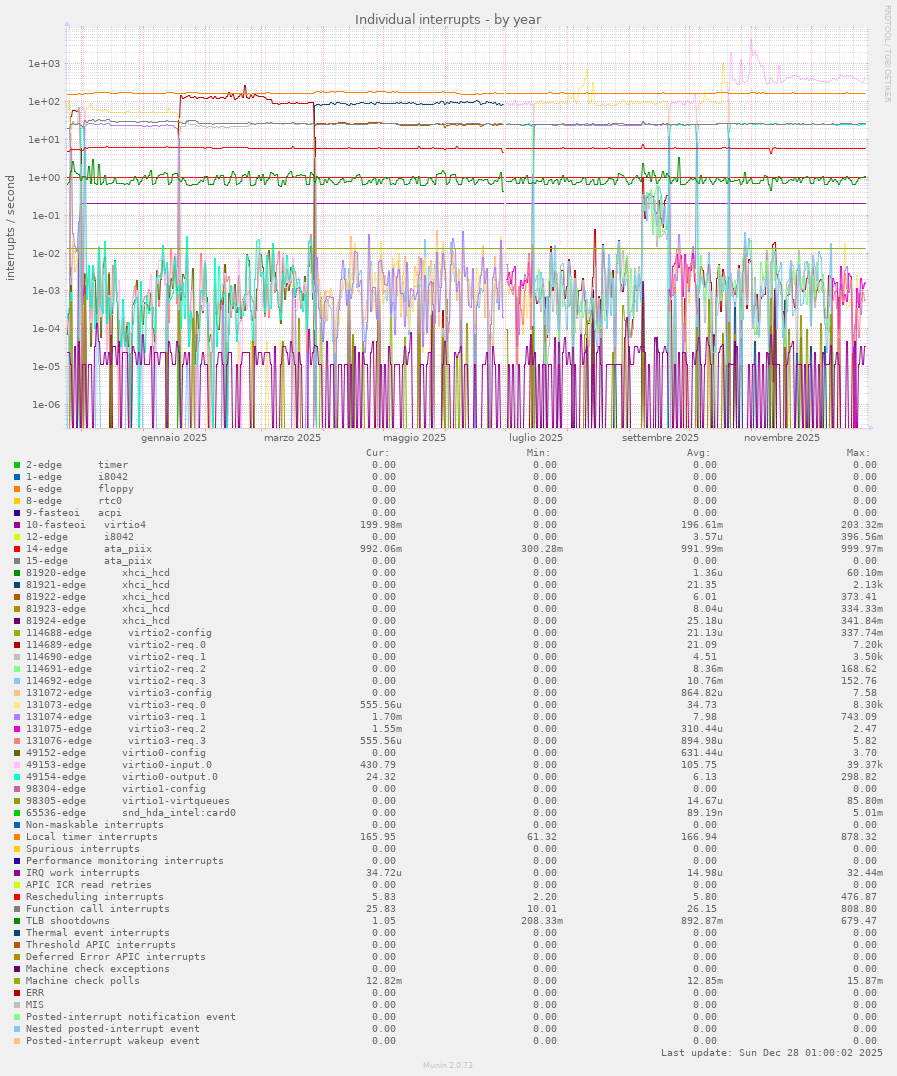
Task: Click the 'gennaio 2025' label on the time axis
Action: click(174, 438)
